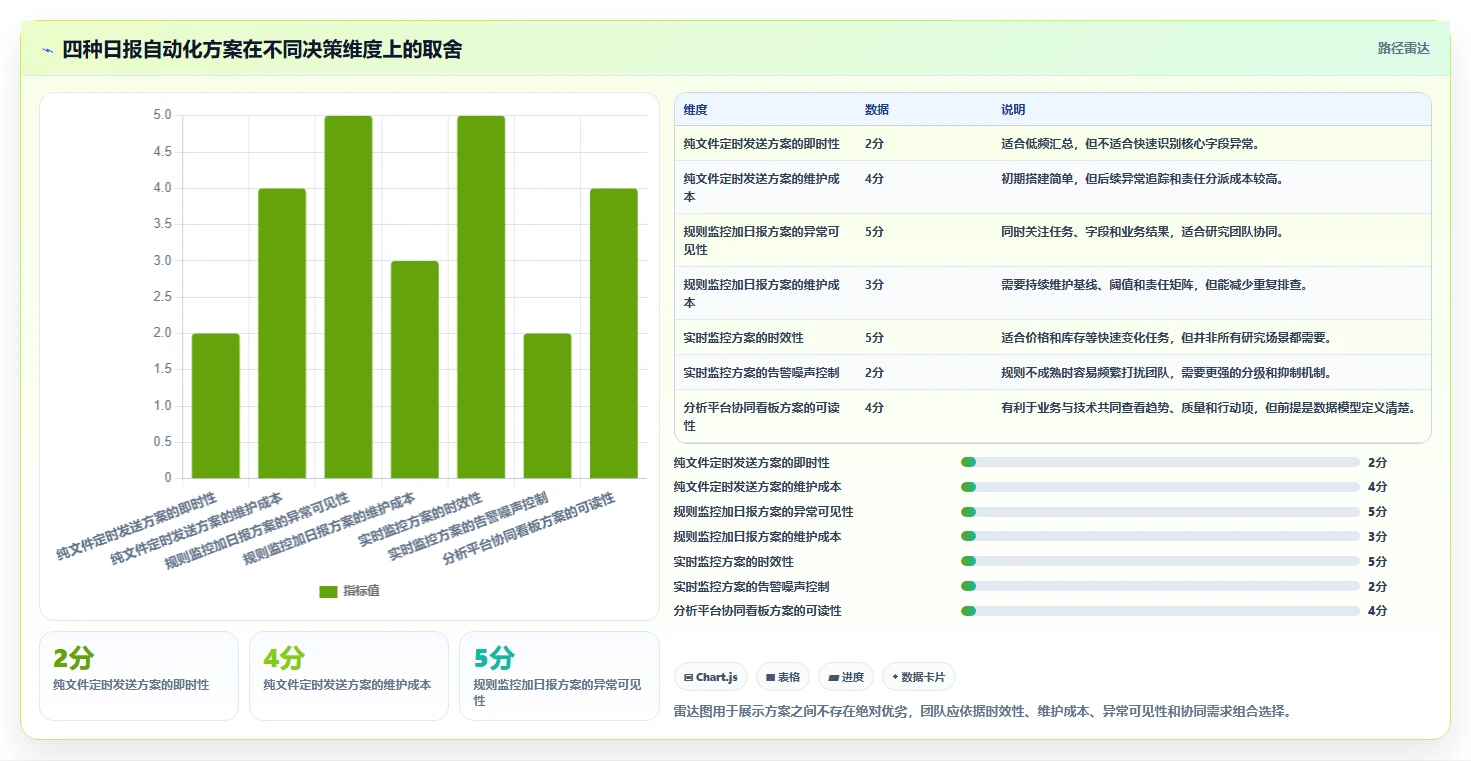Viewport: 1471px width, 761px height.
Task: Click the 4分 value ending the 分析平台协同看板方案的可读性 progress row
Action: tap(1378, 611)
